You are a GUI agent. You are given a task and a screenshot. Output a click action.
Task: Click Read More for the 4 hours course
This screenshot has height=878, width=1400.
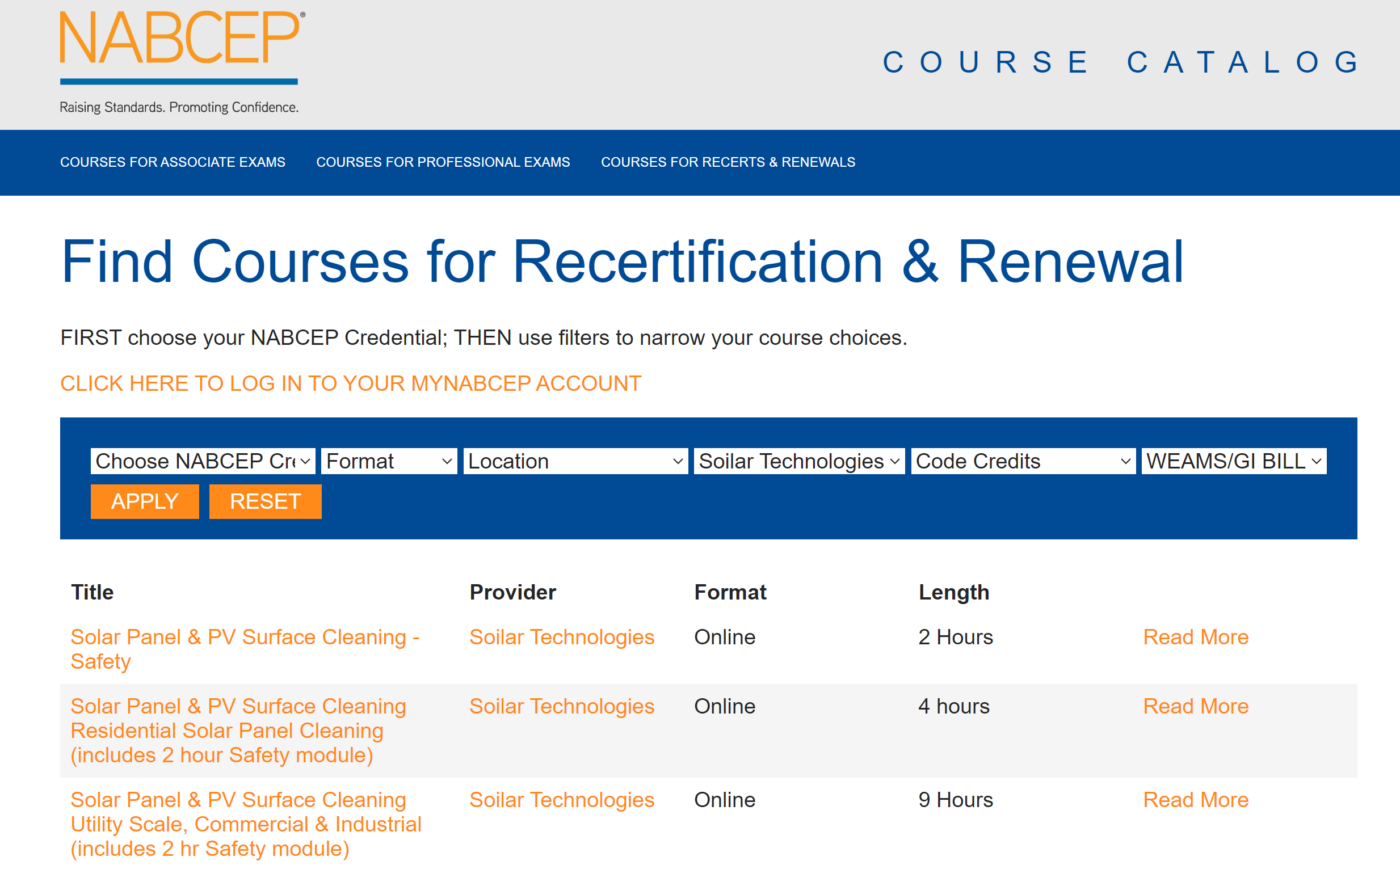1196,706
